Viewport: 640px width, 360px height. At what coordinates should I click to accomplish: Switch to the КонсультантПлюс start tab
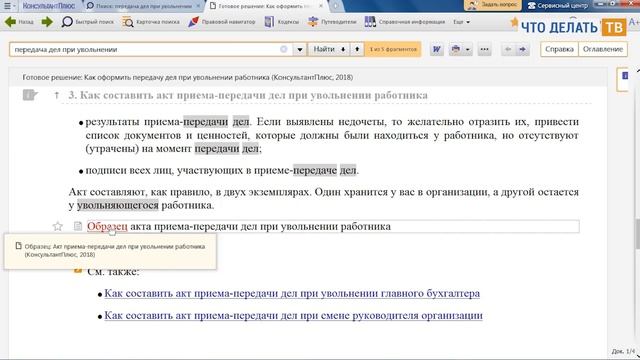pos(49,6)
